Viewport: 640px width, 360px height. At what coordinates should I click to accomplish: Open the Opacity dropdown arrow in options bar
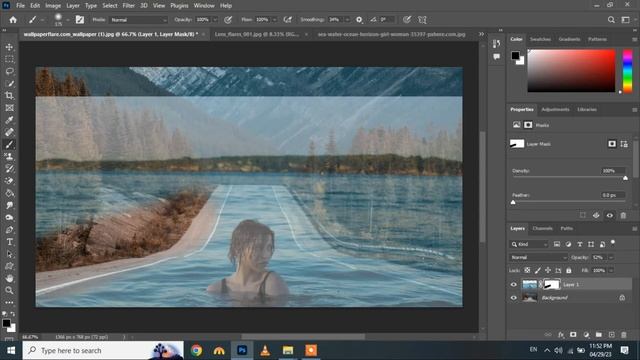click(x=215, y=20)
